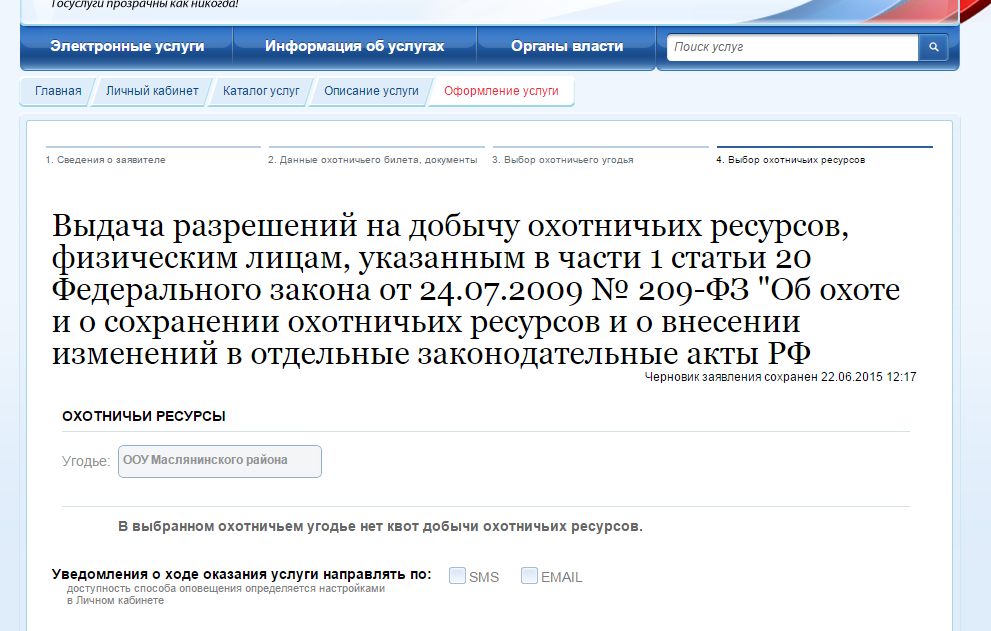
Task: Enable SMS notifications checkbox
Action: (x=458, y=576)
